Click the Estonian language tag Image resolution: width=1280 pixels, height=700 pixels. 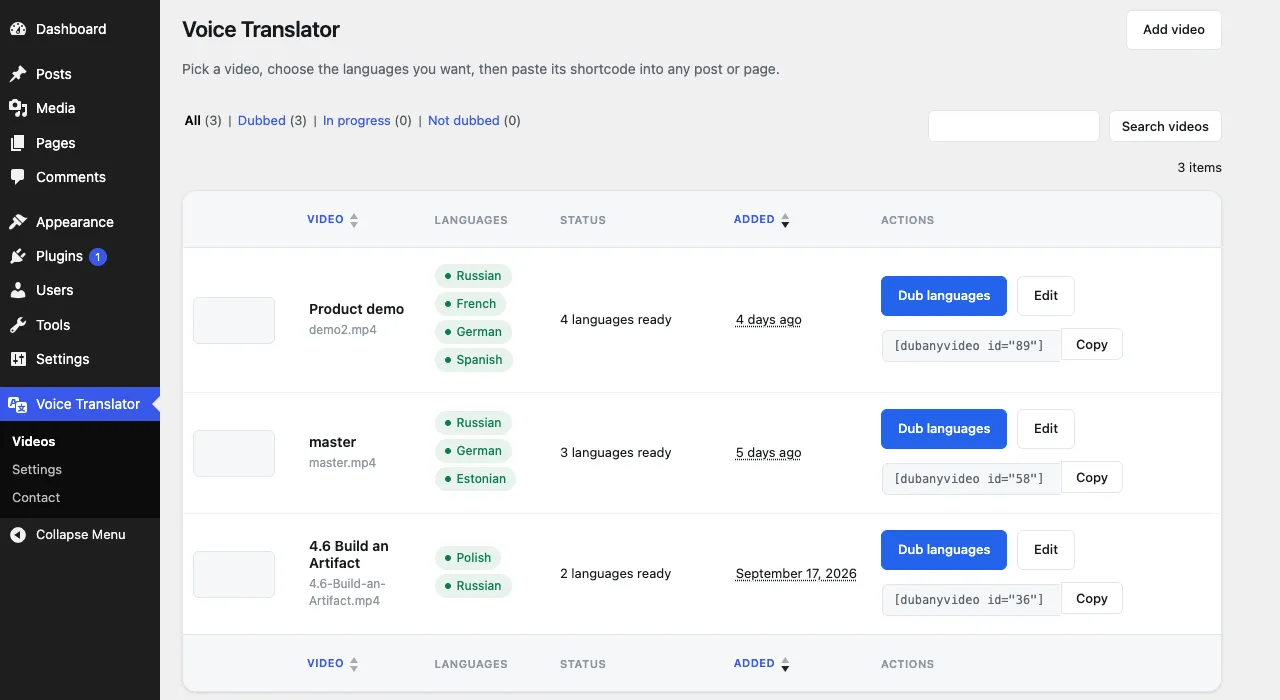click(x=476, y=479)
